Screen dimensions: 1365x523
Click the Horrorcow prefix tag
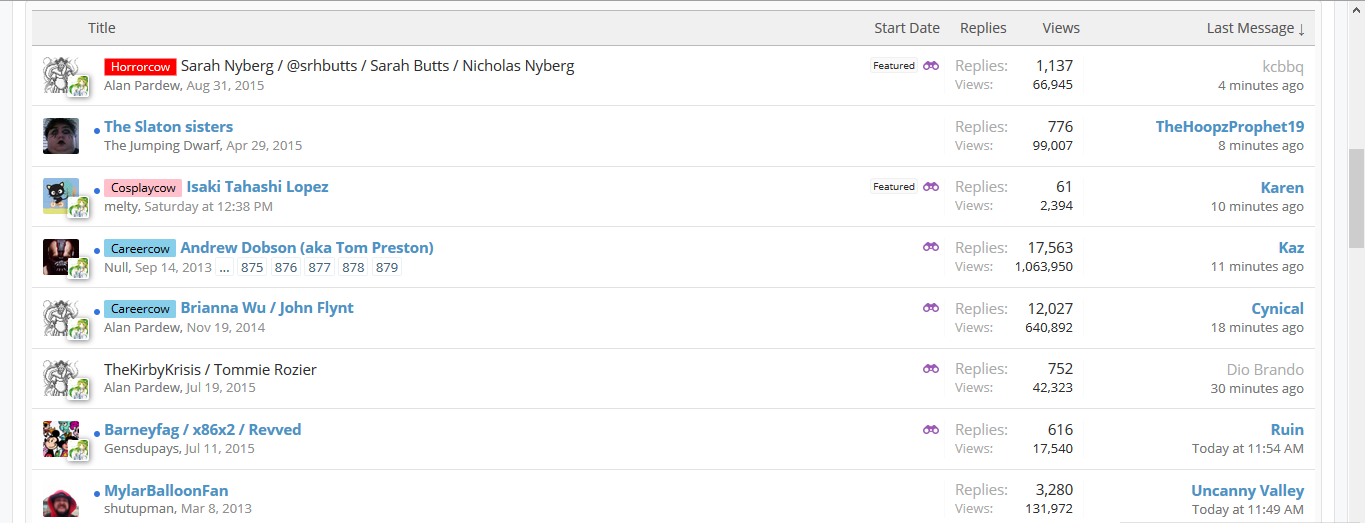(x=140, y=67)
